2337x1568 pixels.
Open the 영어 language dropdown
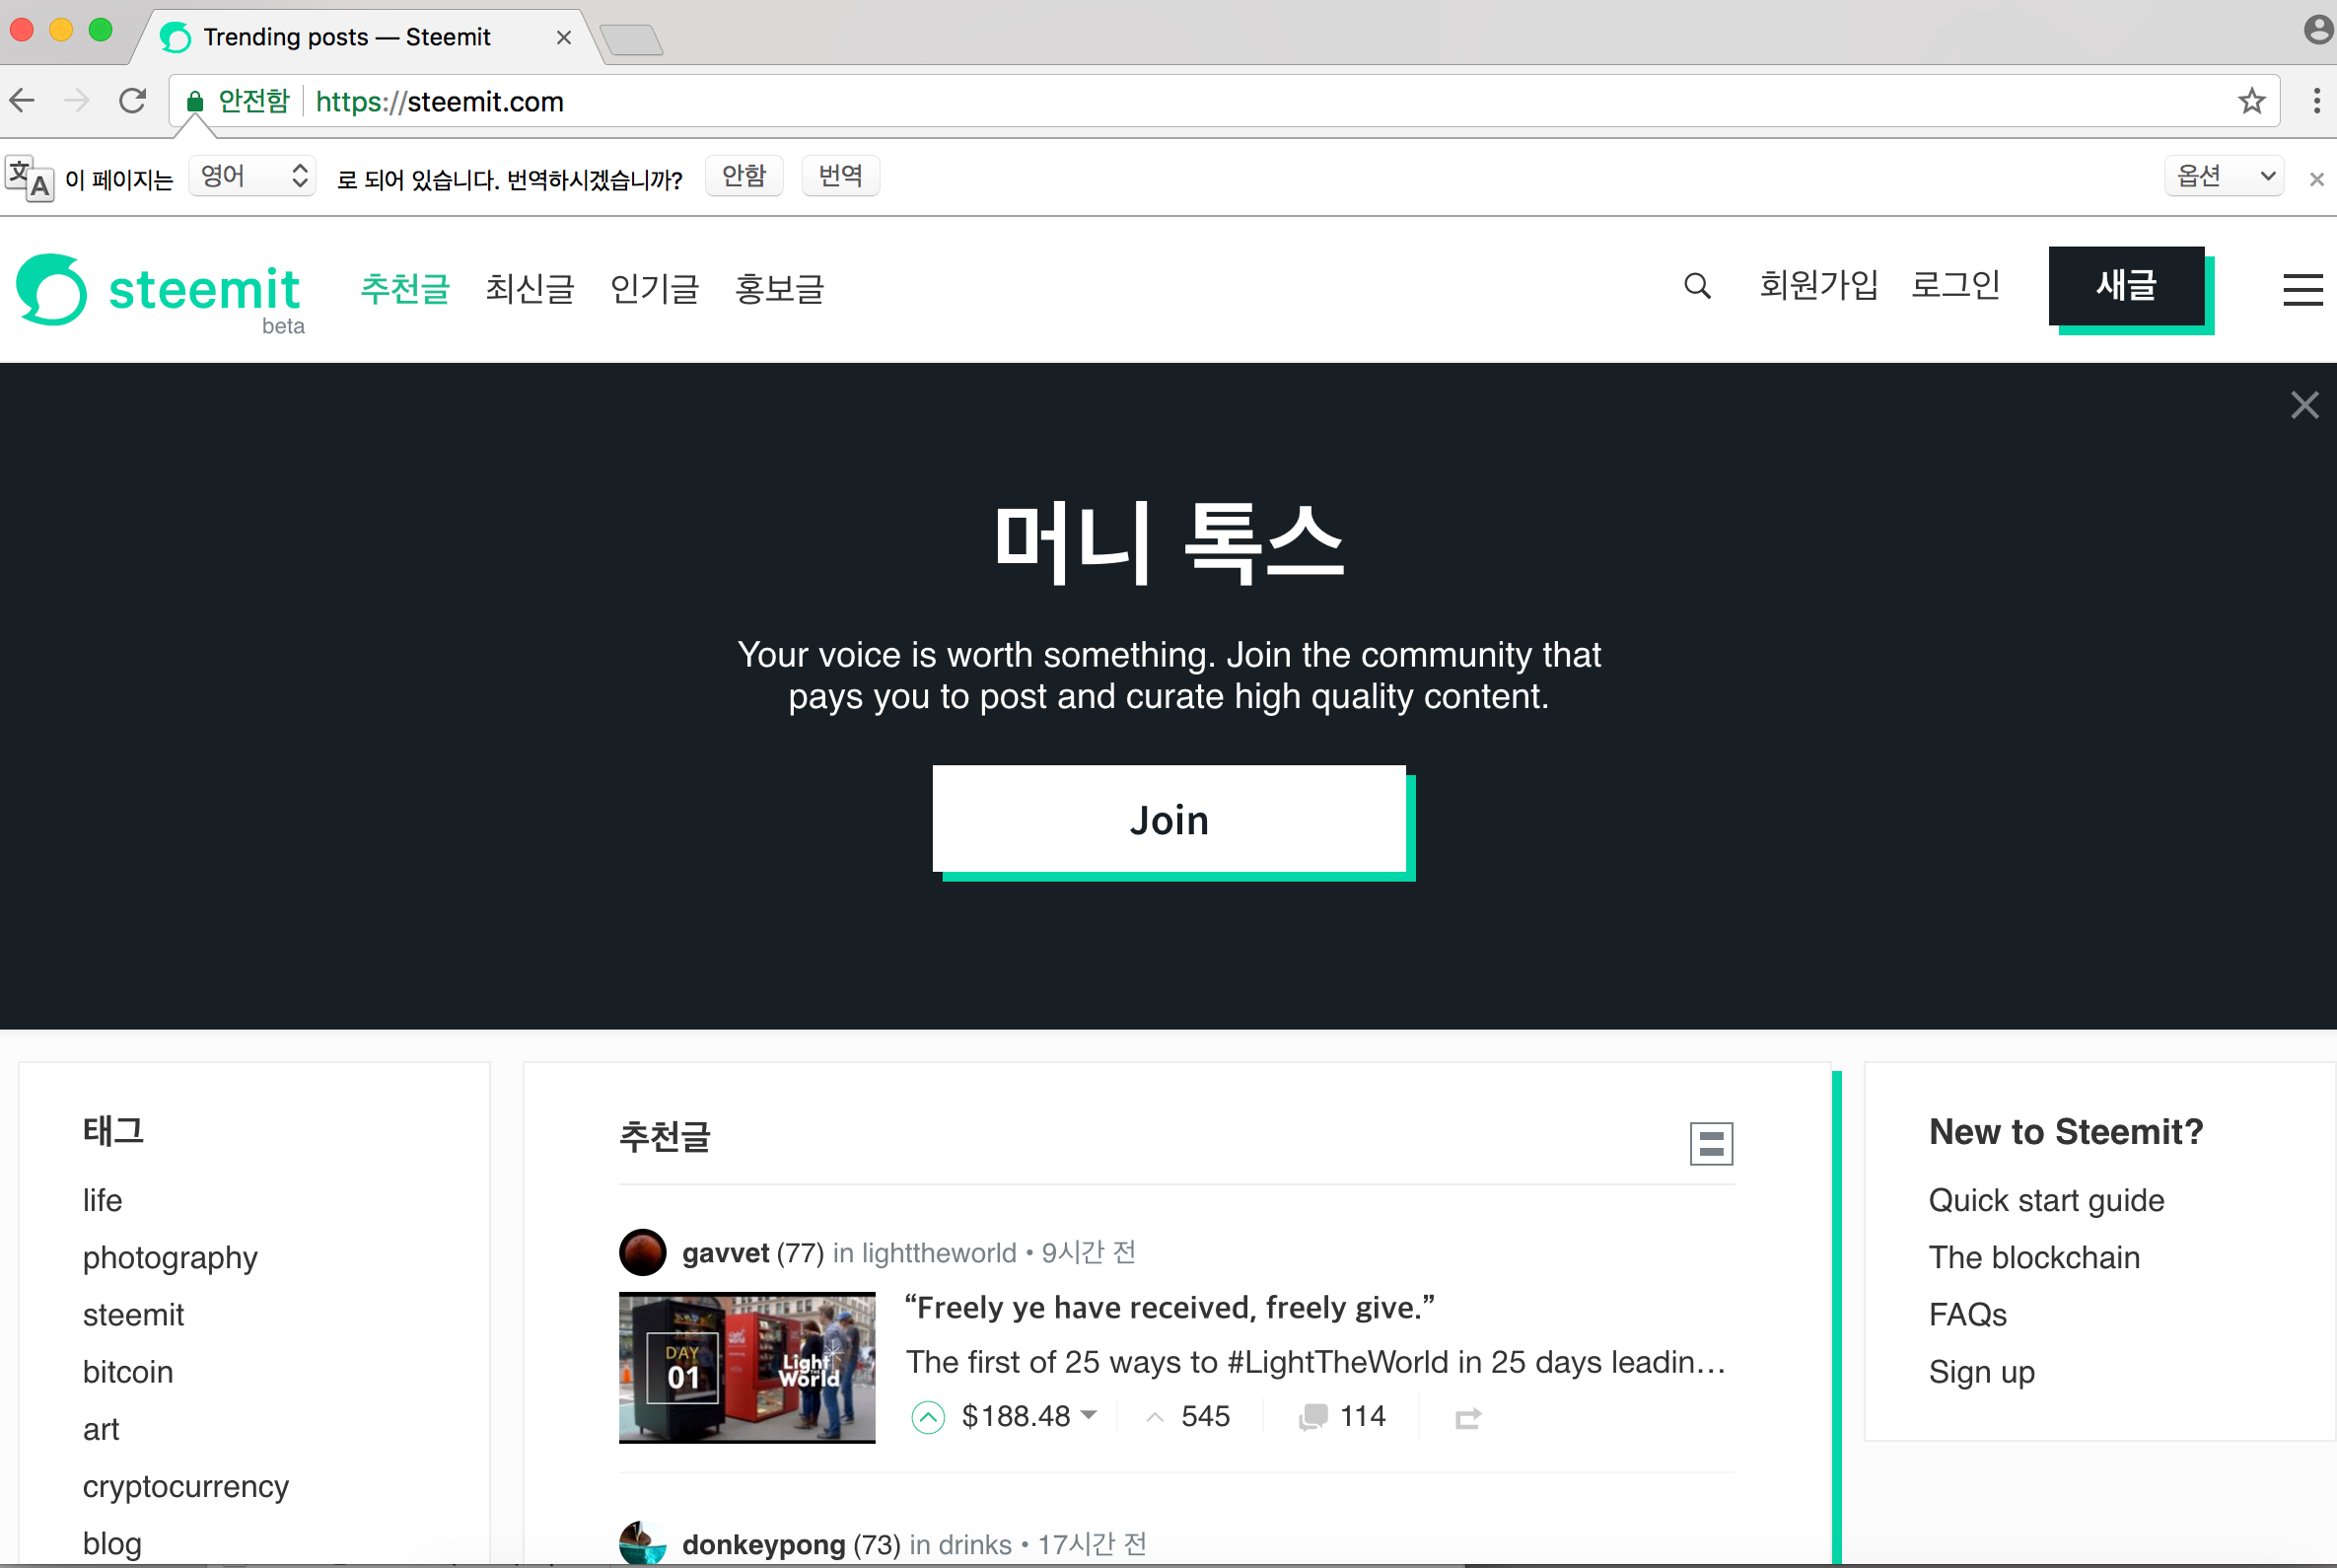click(252, 176)
